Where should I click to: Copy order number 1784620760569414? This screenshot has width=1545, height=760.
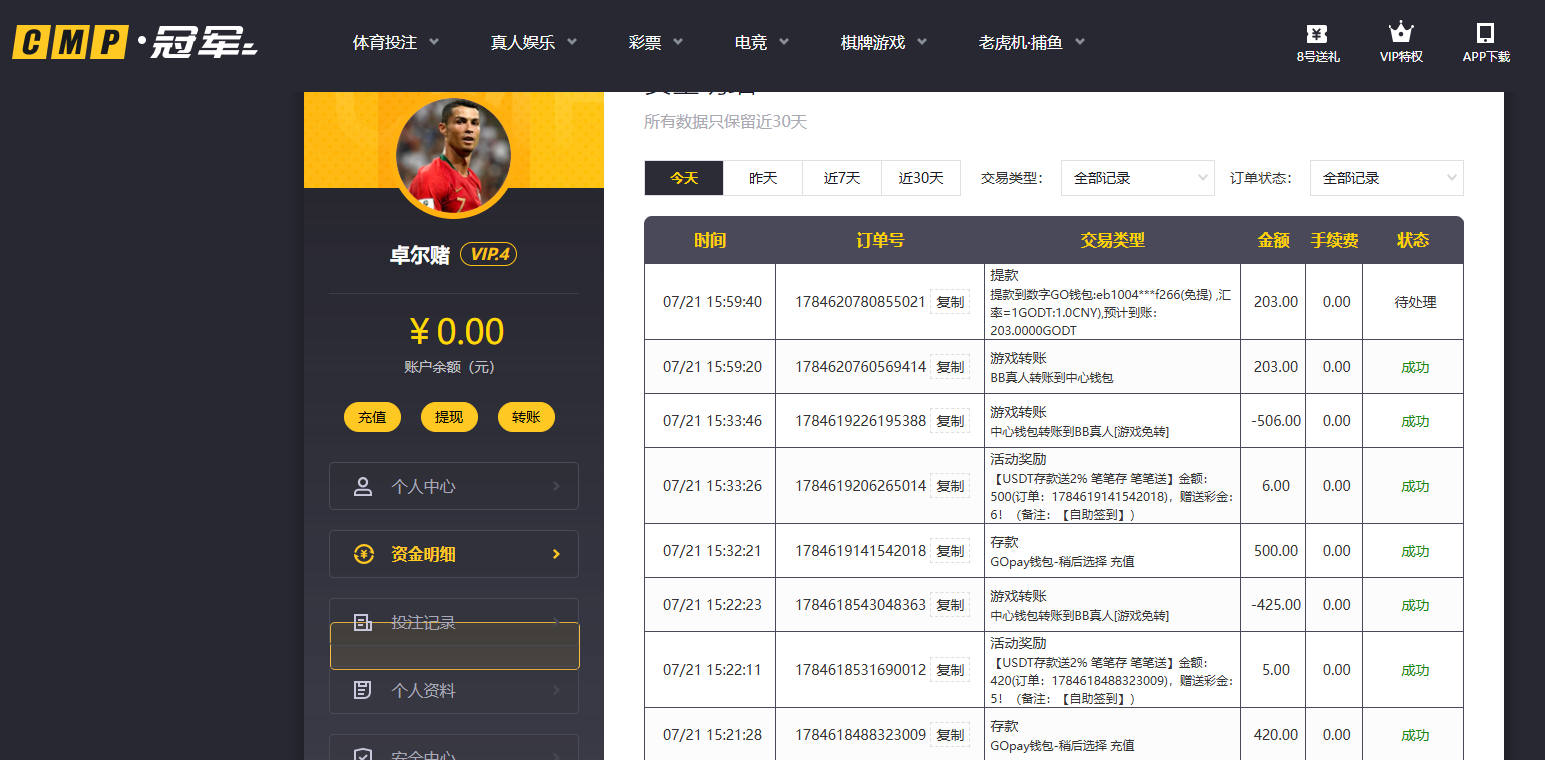click(950, 367)
